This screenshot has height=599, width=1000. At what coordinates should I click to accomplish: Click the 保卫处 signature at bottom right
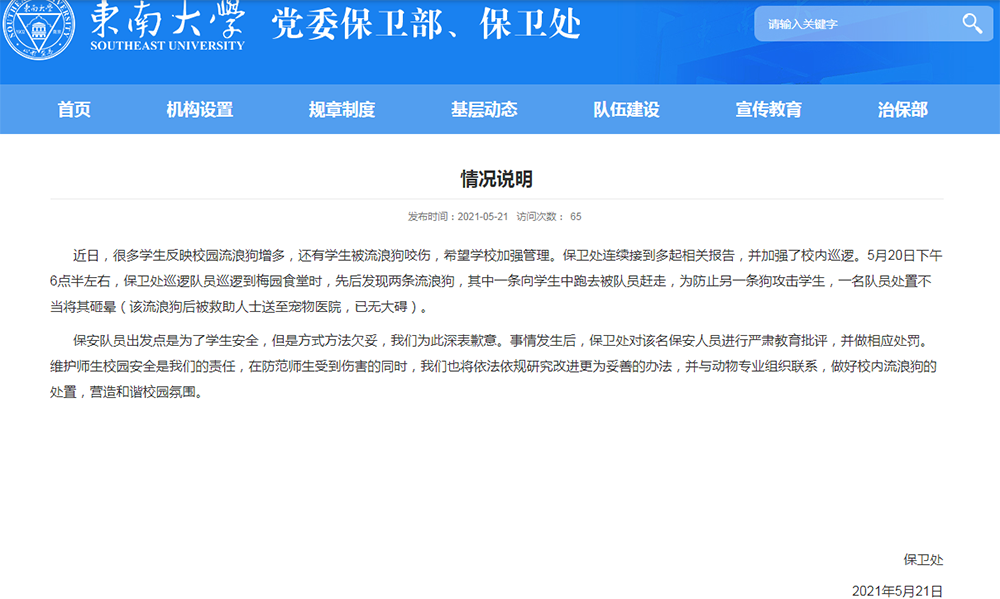click(922, 559)
